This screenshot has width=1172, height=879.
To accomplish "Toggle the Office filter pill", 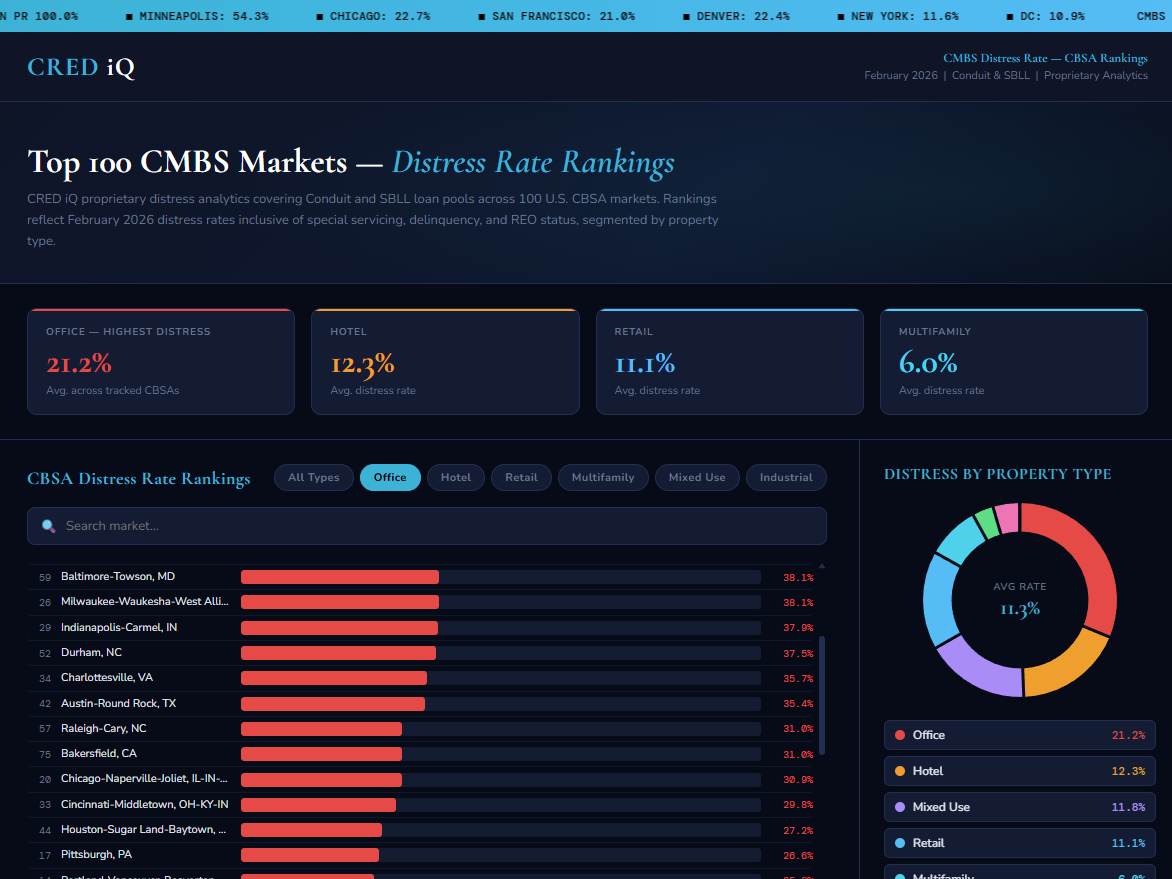I will click(x=390, y=478).
